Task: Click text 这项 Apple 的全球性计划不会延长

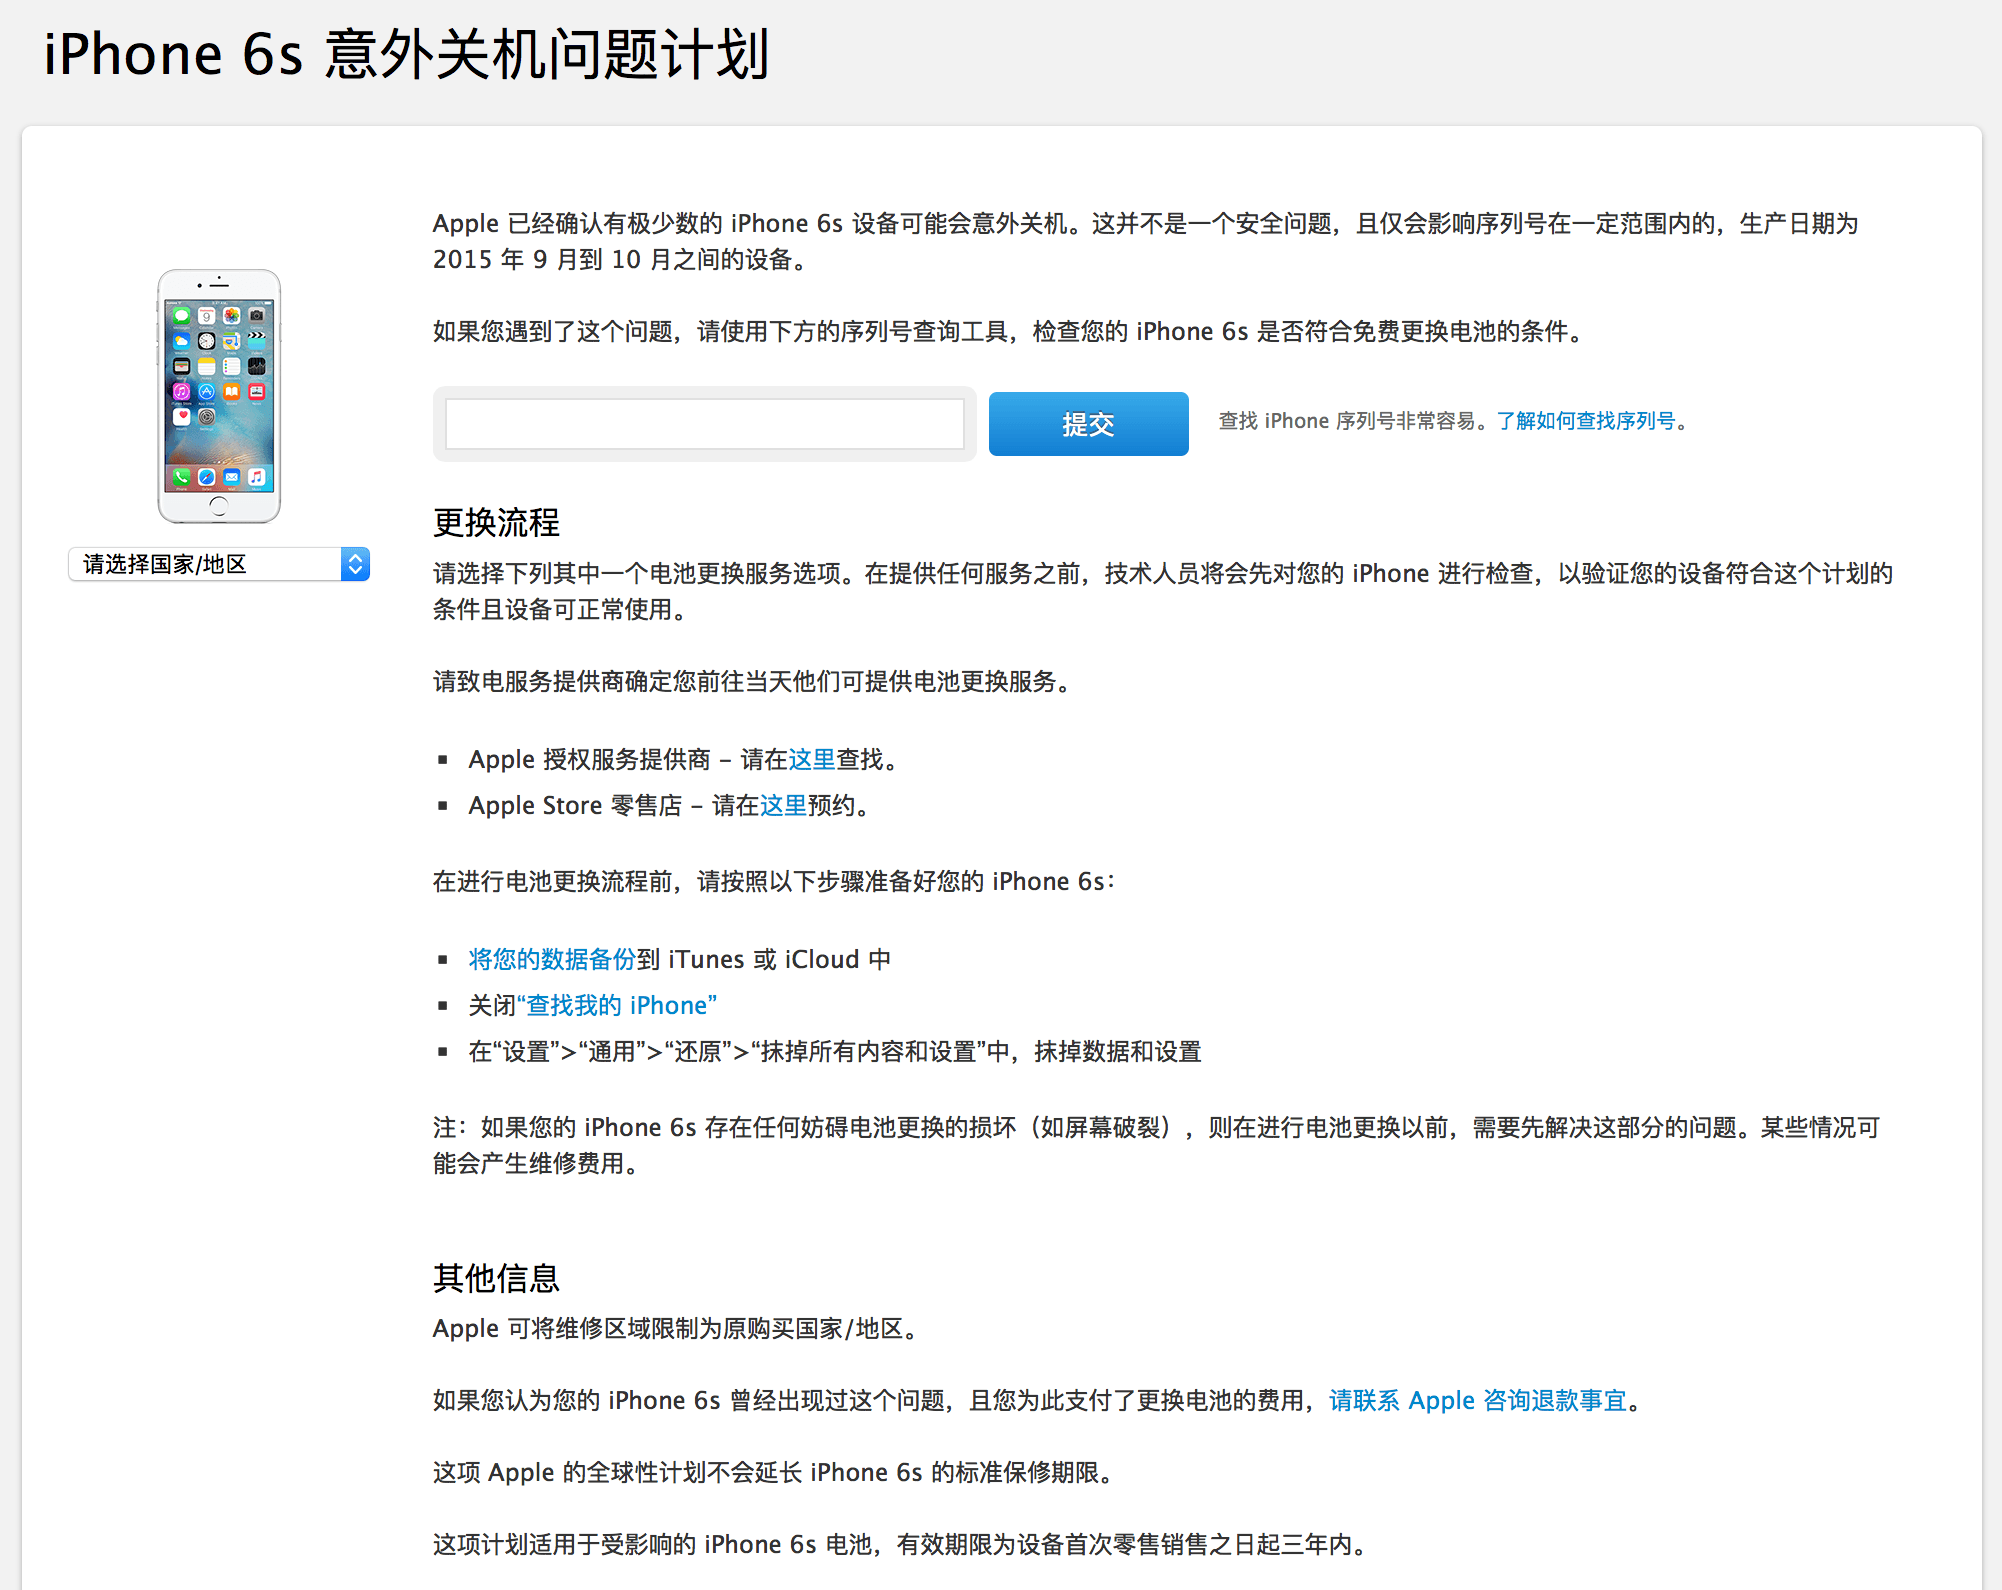Action: pos(617,1472)
